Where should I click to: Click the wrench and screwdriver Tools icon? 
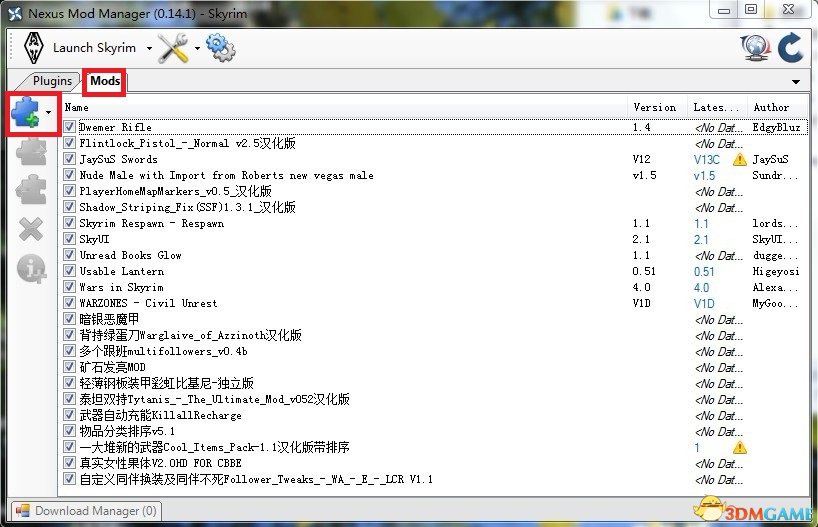(173, 48)
